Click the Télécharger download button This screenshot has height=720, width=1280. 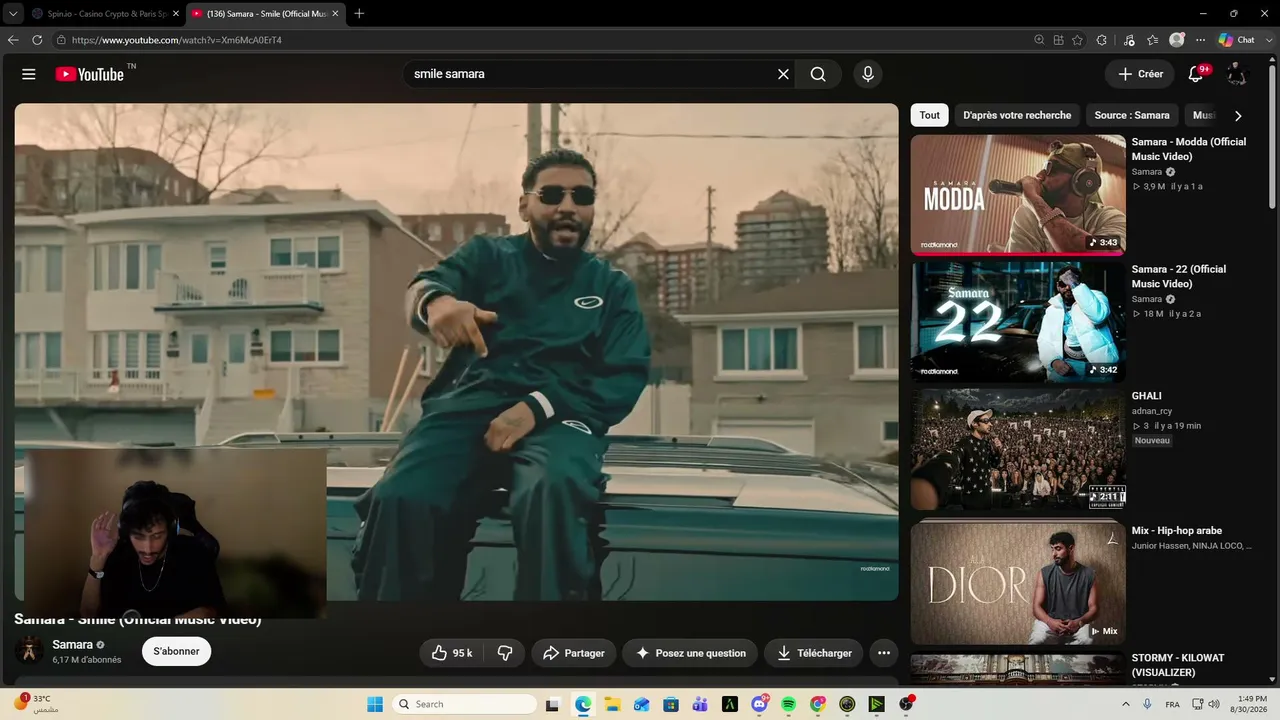pyautogui.click(x=814, y=653)
